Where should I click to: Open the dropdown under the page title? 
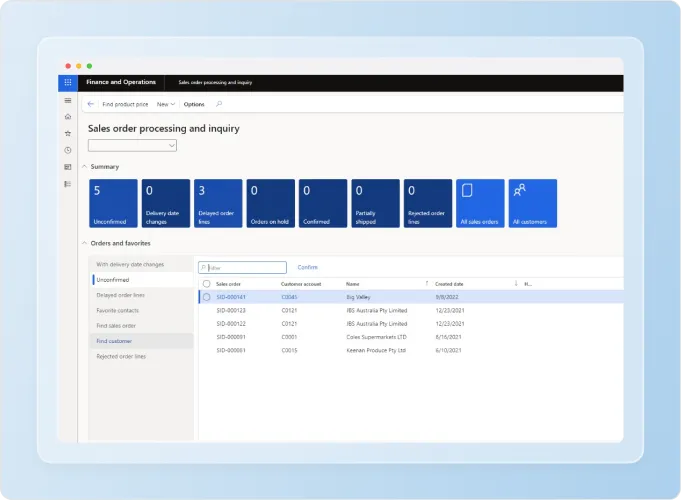tap(132, 146)
